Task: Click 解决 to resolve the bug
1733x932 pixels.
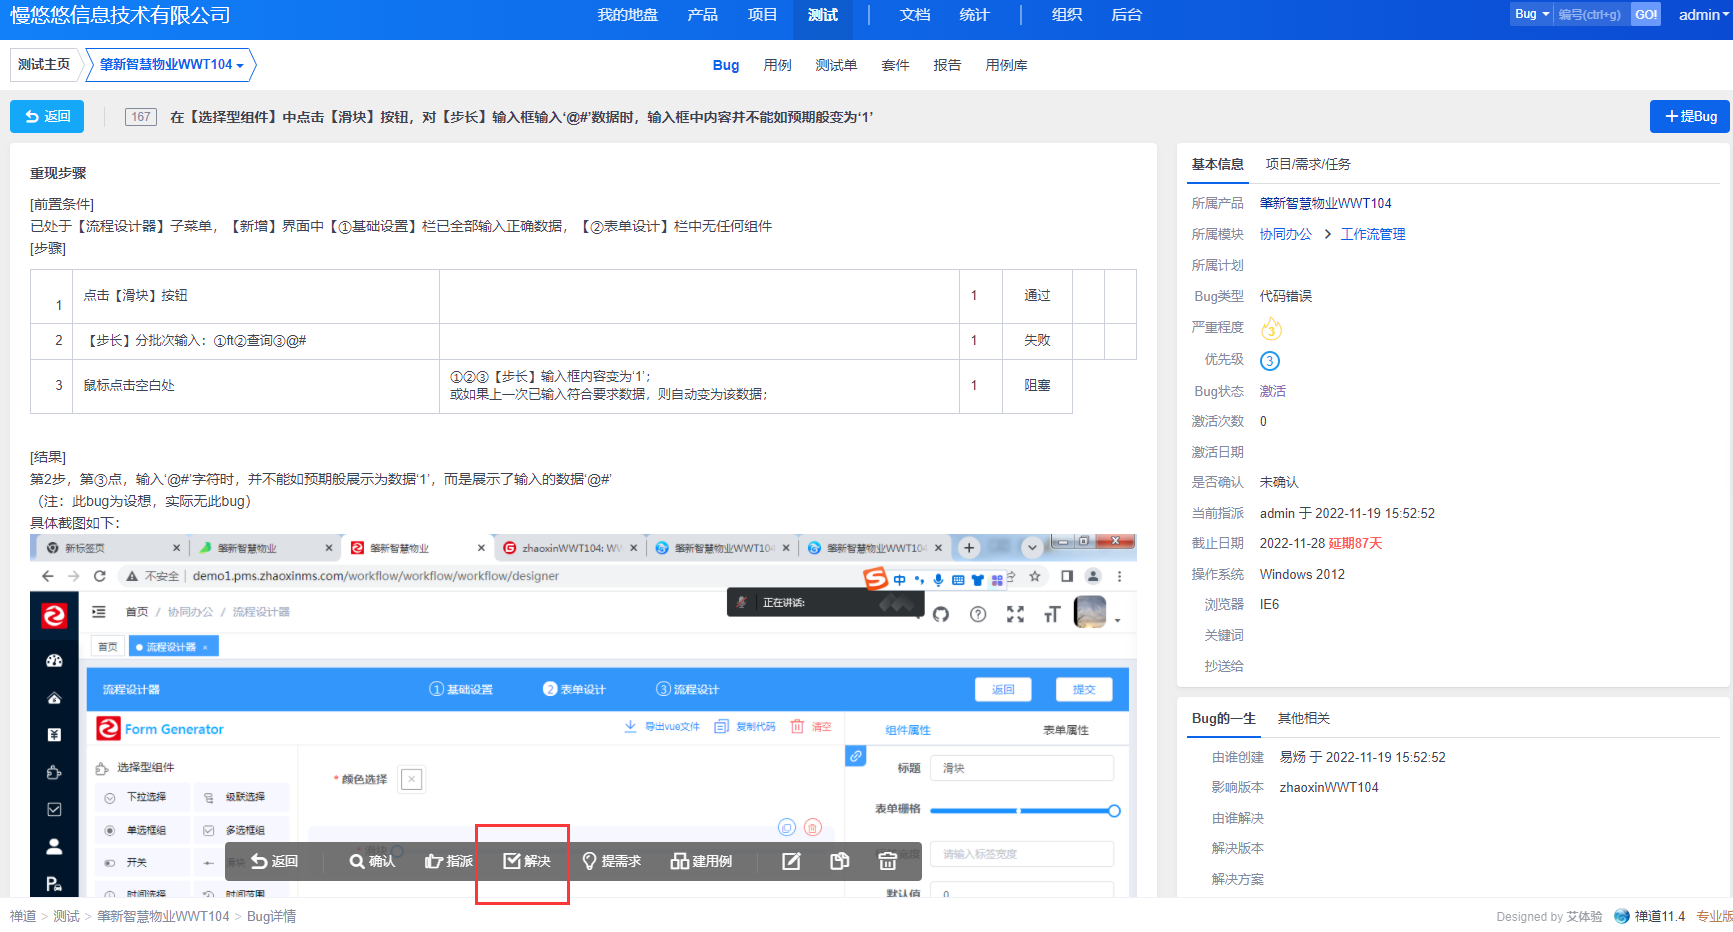Action: click(527, 861)
